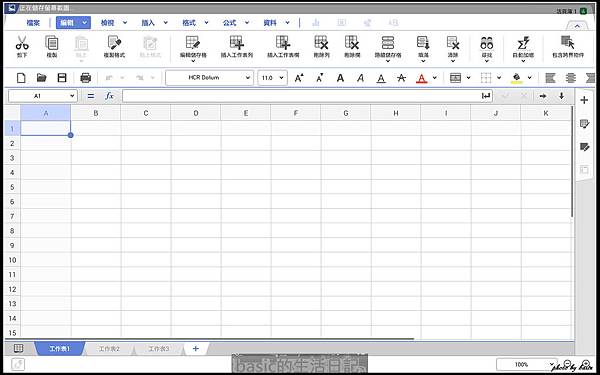This screenshot has height=375, width=600.
Task: Open the 檔案 menu
Action: pyautogui.click(x=33, y=23)
